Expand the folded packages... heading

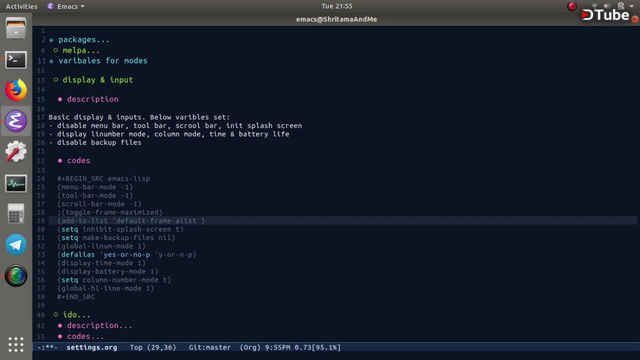pyautogui.click(x=83, y=40)
